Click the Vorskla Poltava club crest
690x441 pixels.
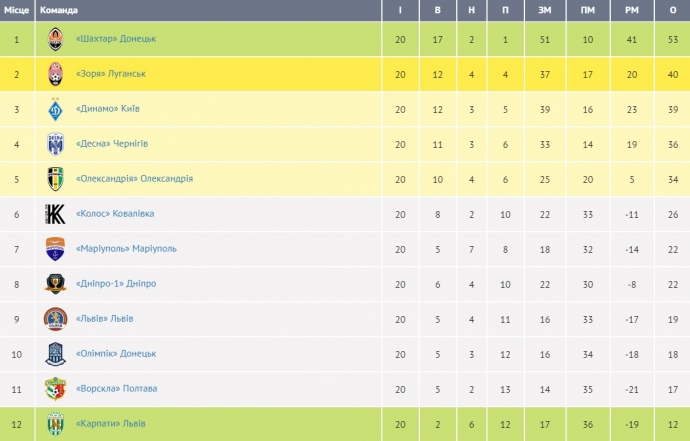tap(56, 389)
